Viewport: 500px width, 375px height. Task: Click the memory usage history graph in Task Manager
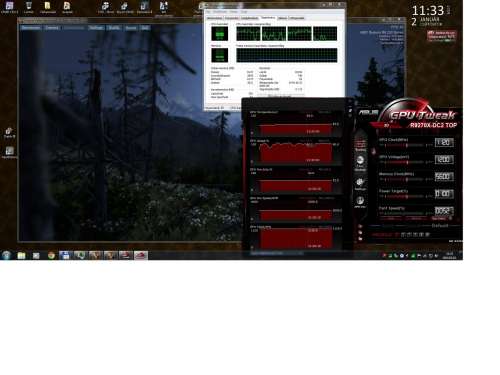click(287, 55)
